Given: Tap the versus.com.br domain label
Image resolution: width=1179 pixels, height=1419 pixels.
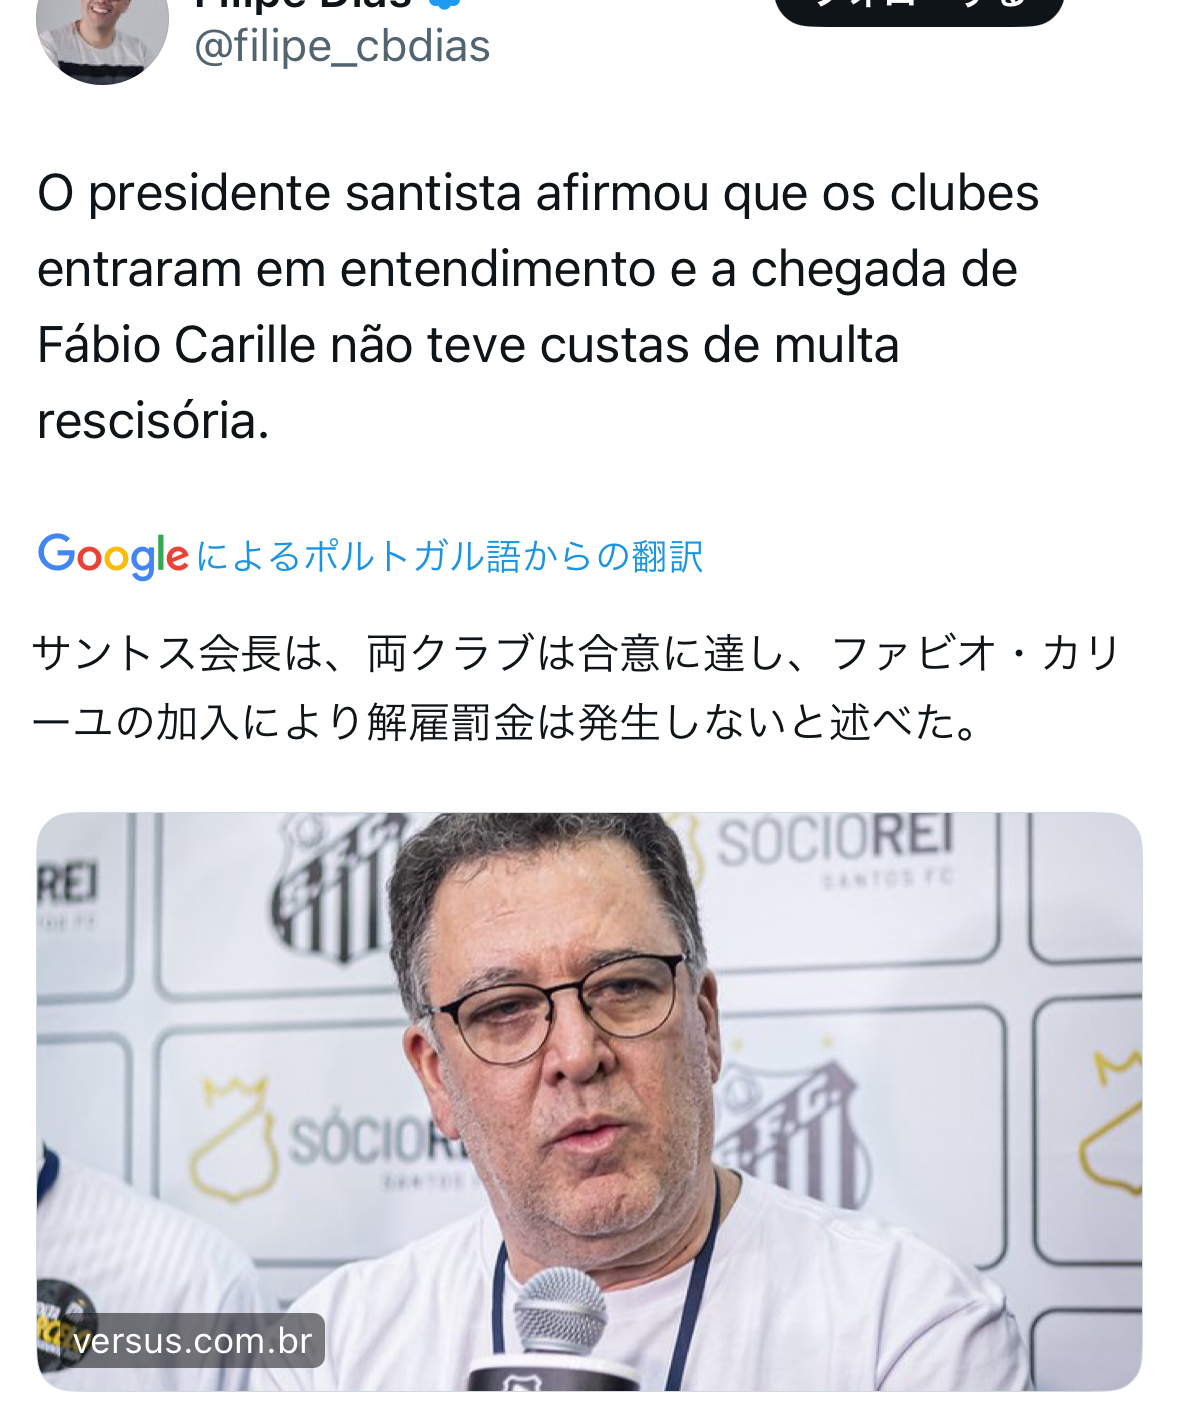Looking at the screenshot, I should click(x=193, y=1341).
